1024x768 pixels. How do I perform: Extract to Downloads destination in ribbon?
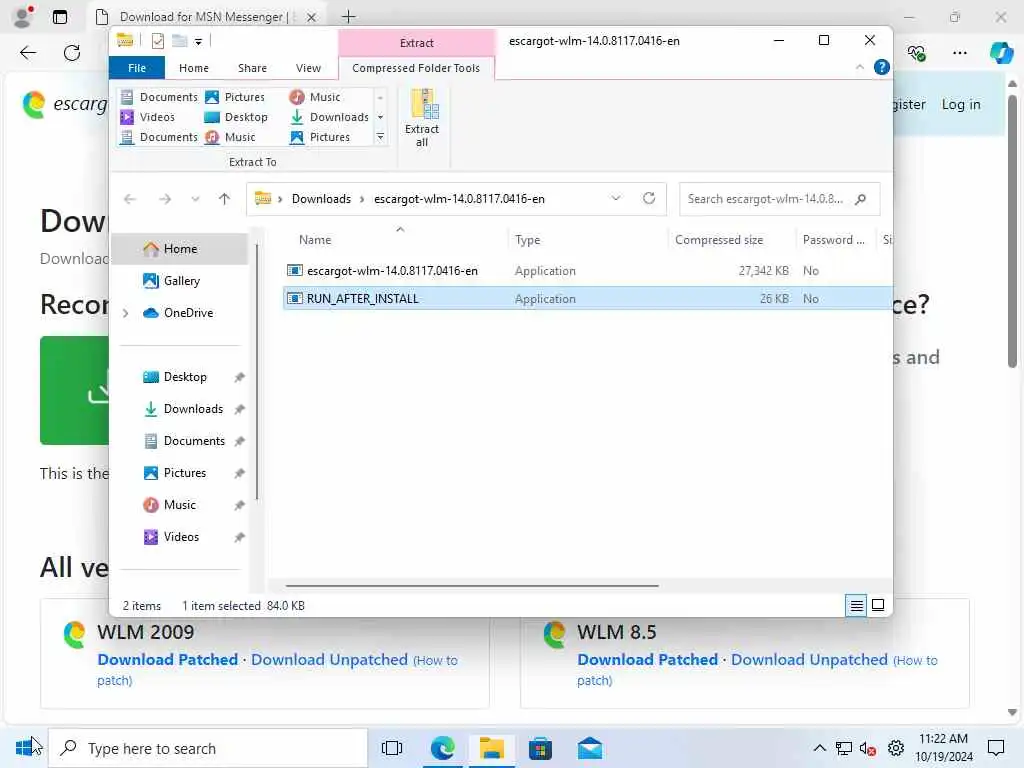[x=330, y=117]
